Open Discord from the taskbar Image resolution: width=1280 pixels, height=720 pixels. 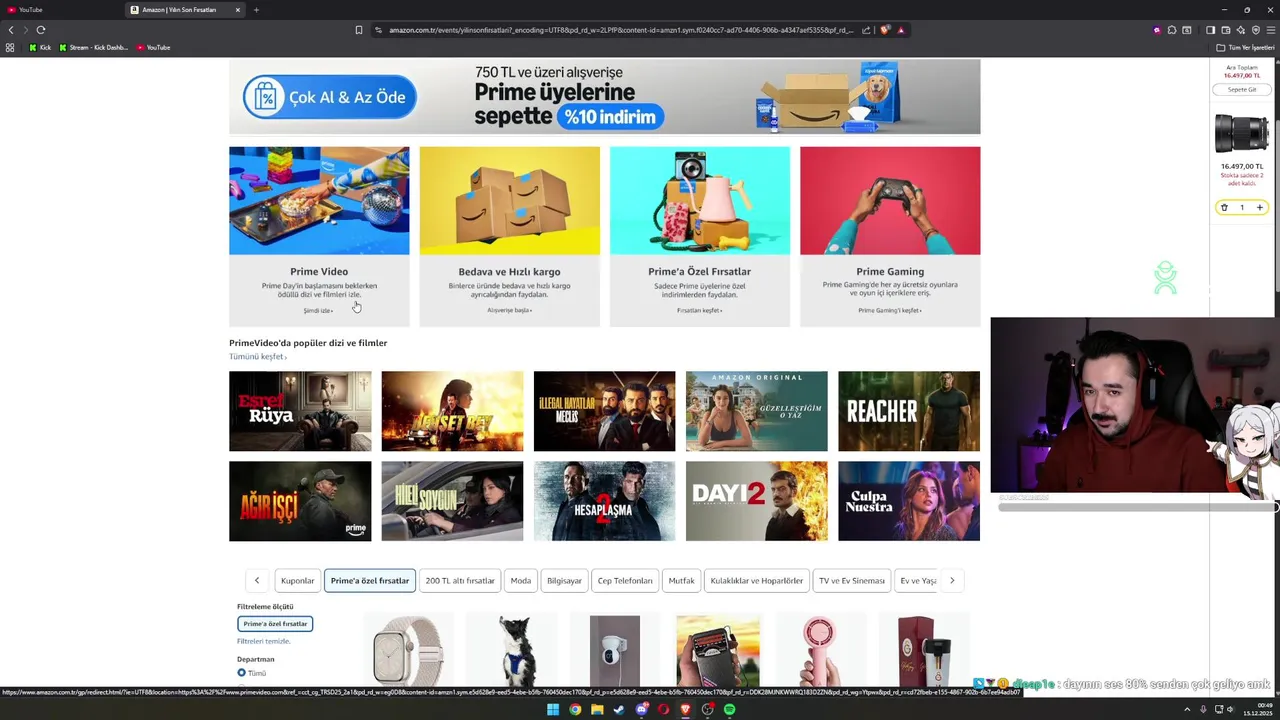pos(641,710)
